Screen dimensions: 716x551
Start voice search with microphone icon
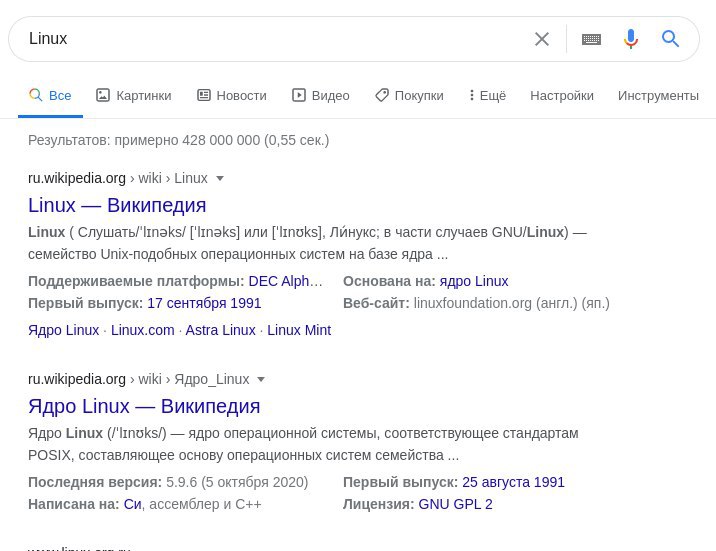pos(631,39)
